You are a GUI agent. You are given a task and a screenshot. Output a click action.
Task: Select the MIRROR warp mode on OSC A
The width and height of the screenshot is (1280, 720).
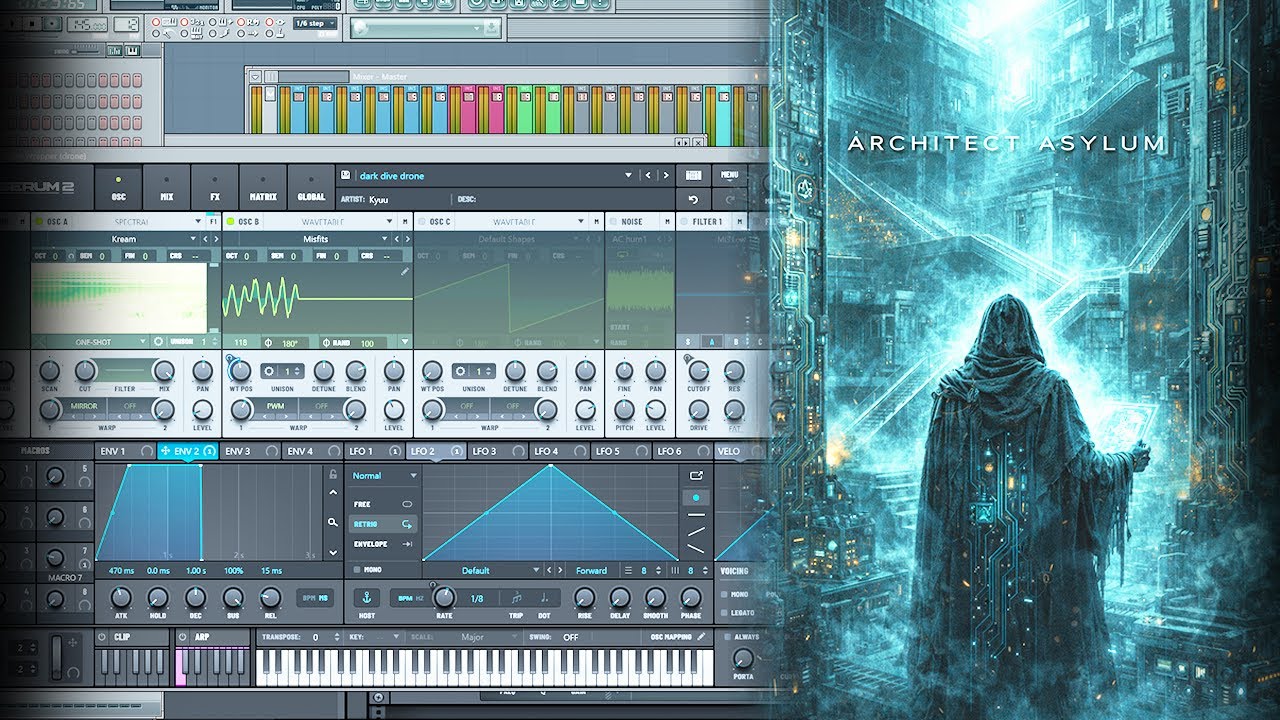[x=84, y=406]
